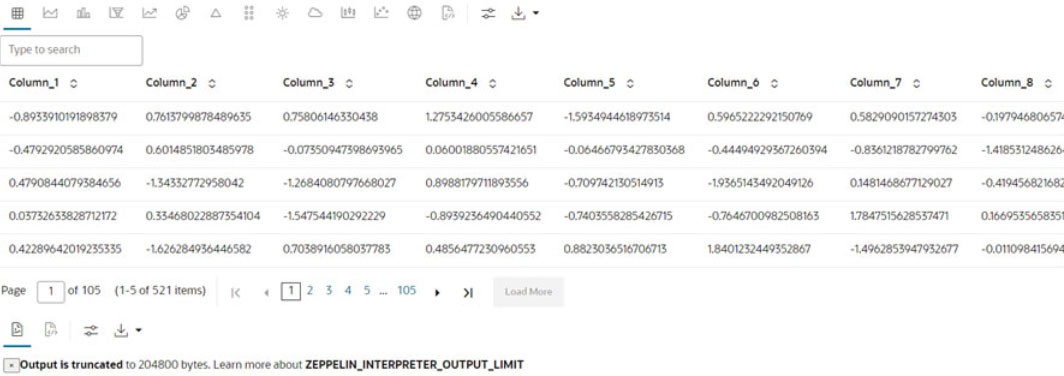Click bottom toolbar download icon

[121, 331]
